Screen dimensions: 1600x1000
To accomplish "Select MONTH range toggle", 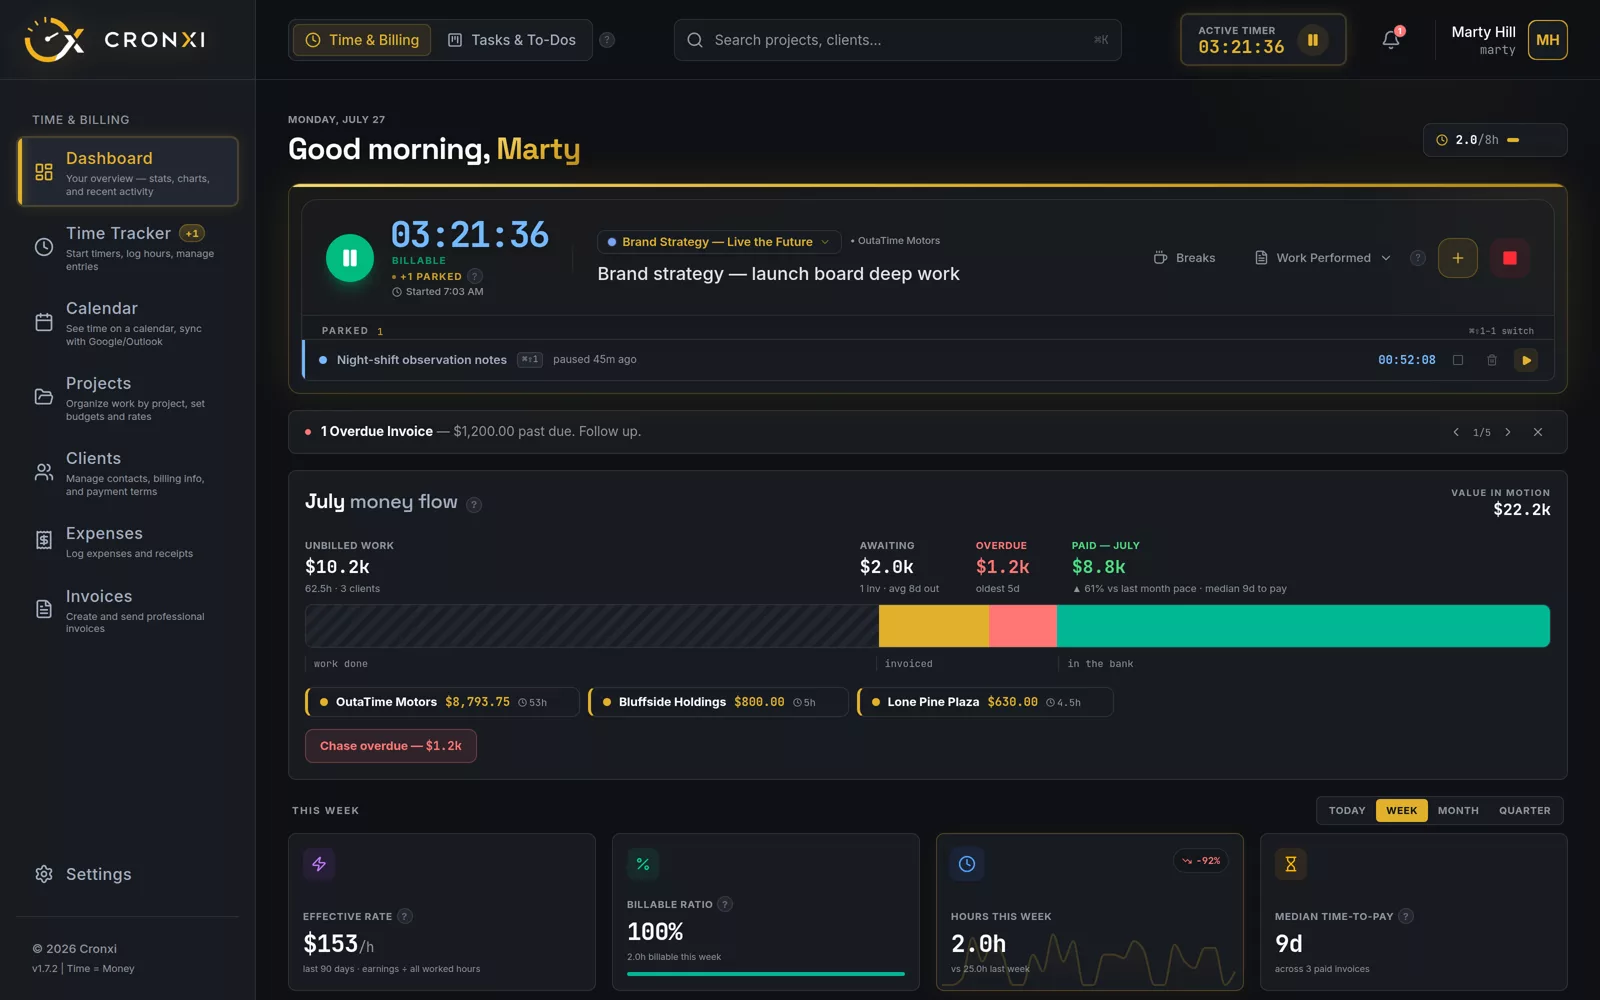I will point(1458,811).
